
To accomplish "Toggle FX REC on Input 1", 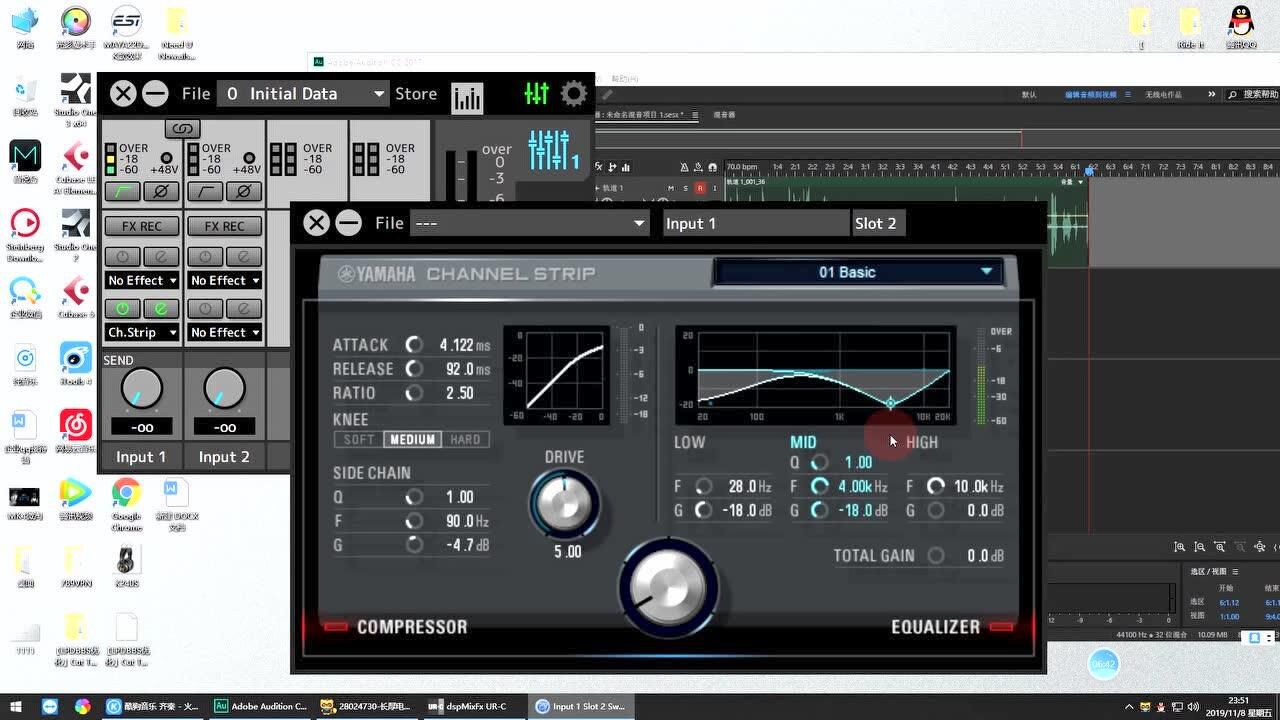I will click(142, 226).
